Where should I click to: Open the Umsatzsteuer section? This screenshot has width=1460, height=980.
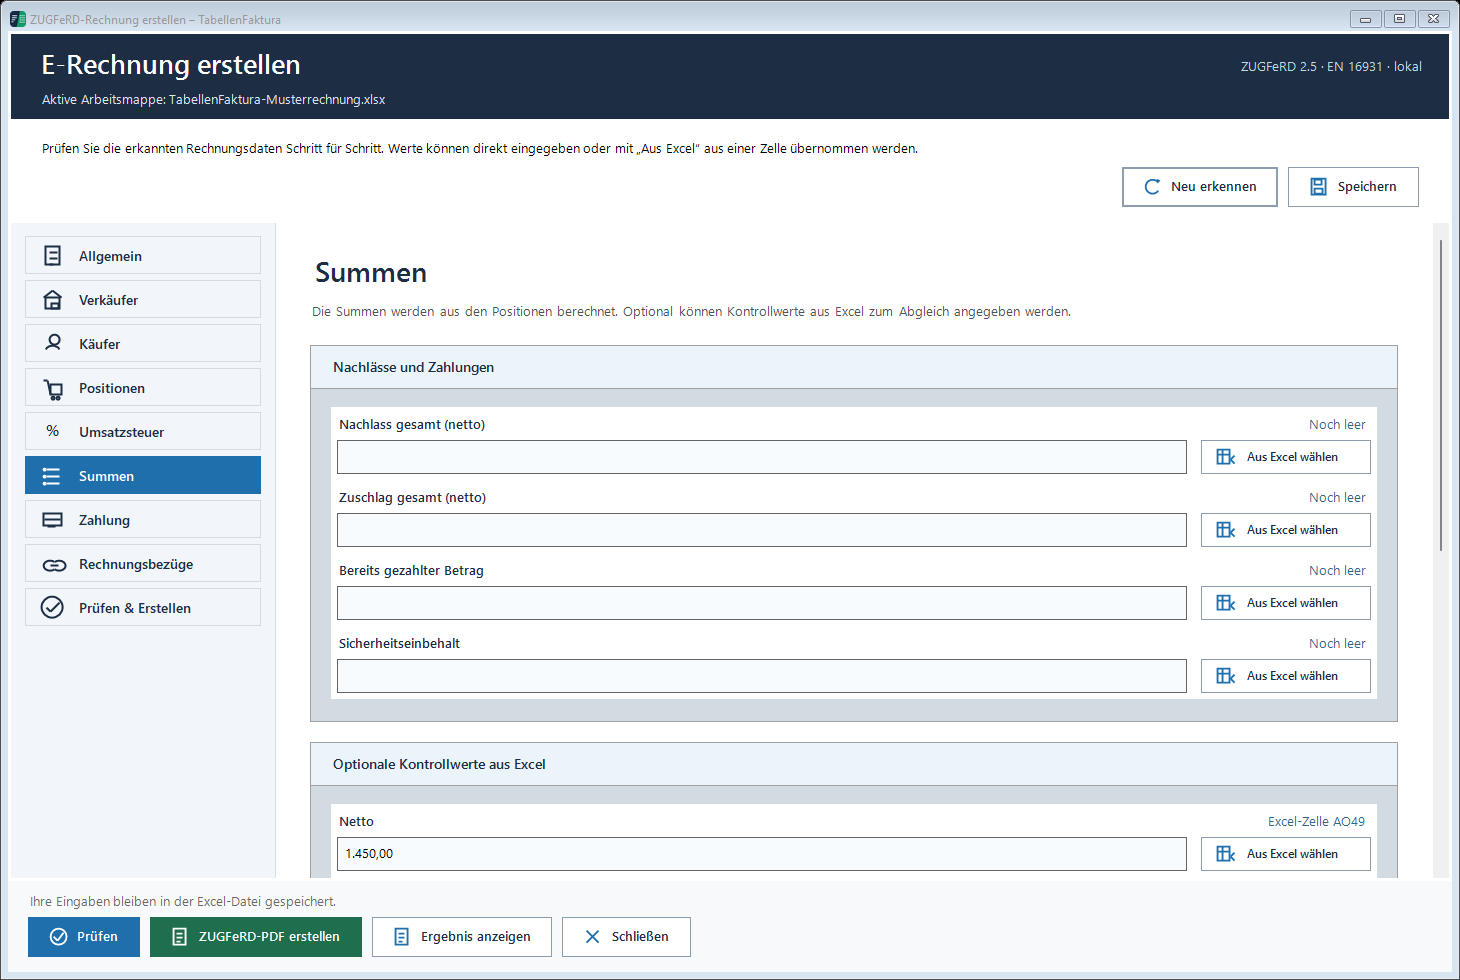[x=143, y=431]
